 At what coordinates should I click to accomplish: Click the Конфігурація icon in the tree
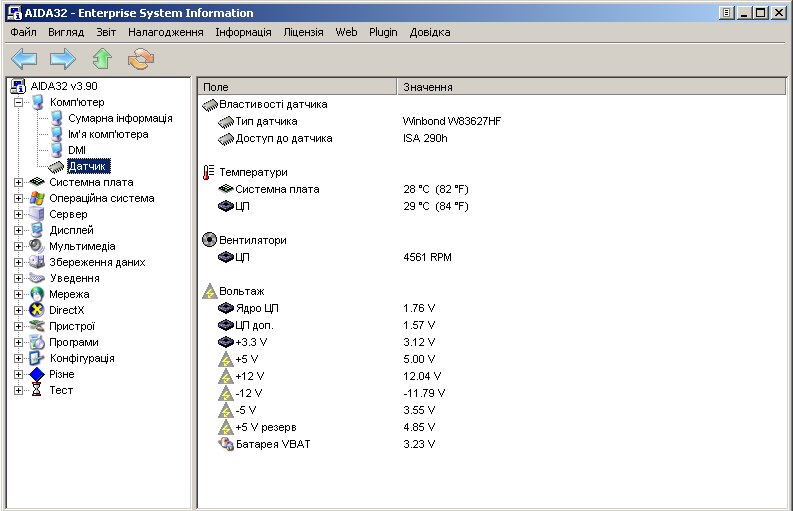coord(37,358)
